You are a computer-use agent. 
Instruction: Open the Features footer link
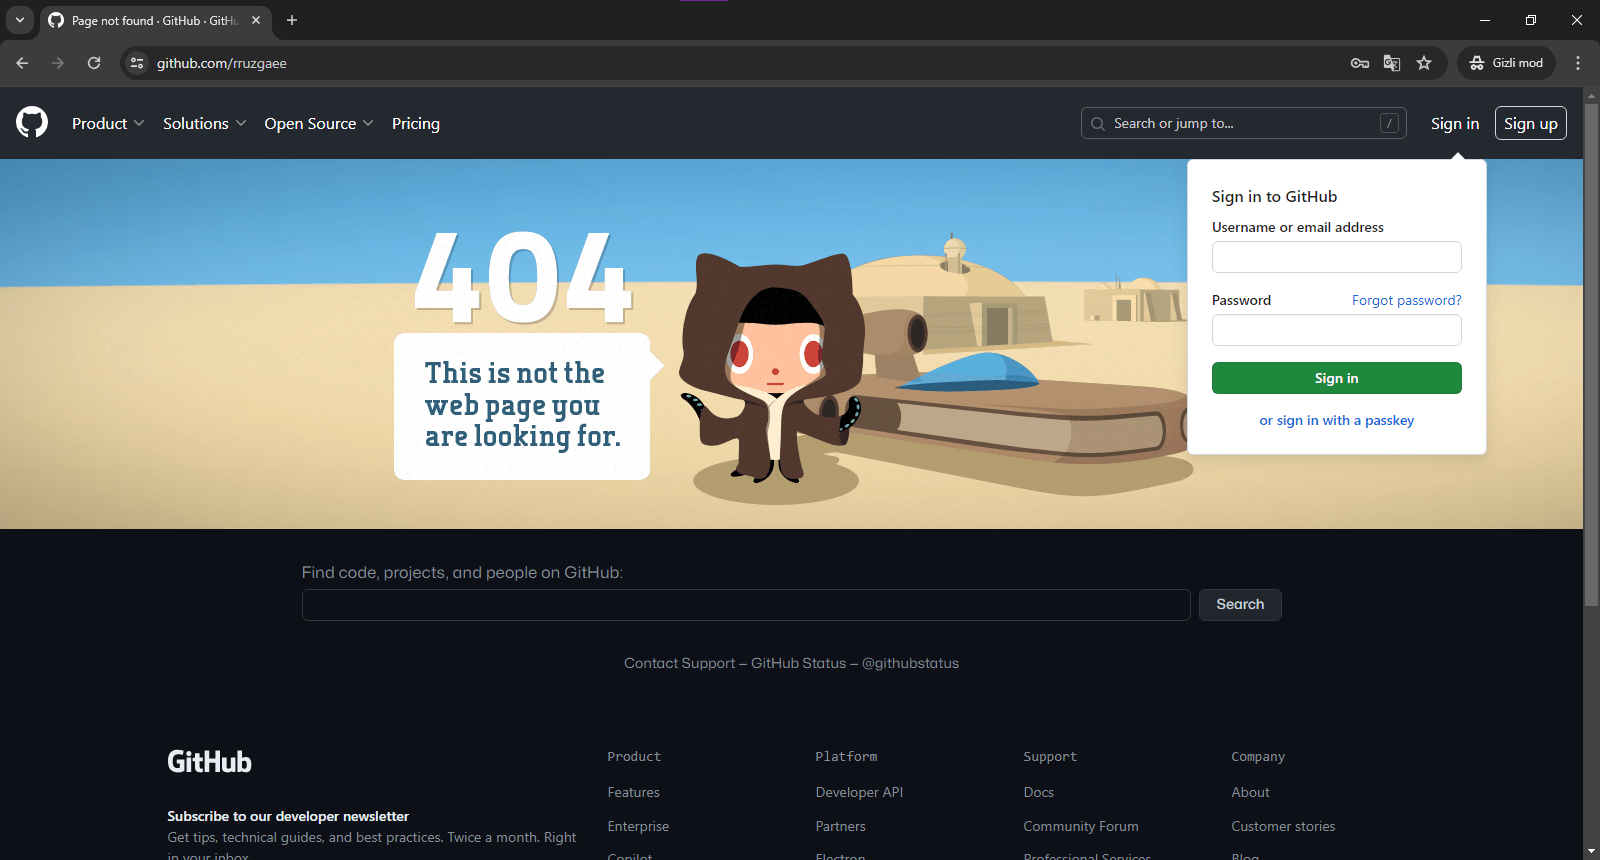(634, 792)
